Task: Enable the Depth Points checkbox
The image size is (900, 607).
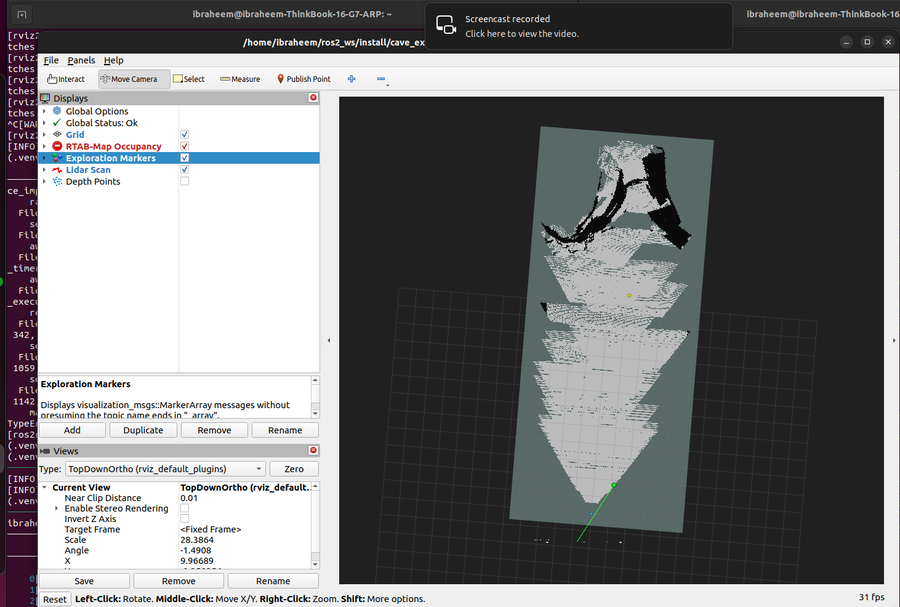Action: [x=184, y=181]
